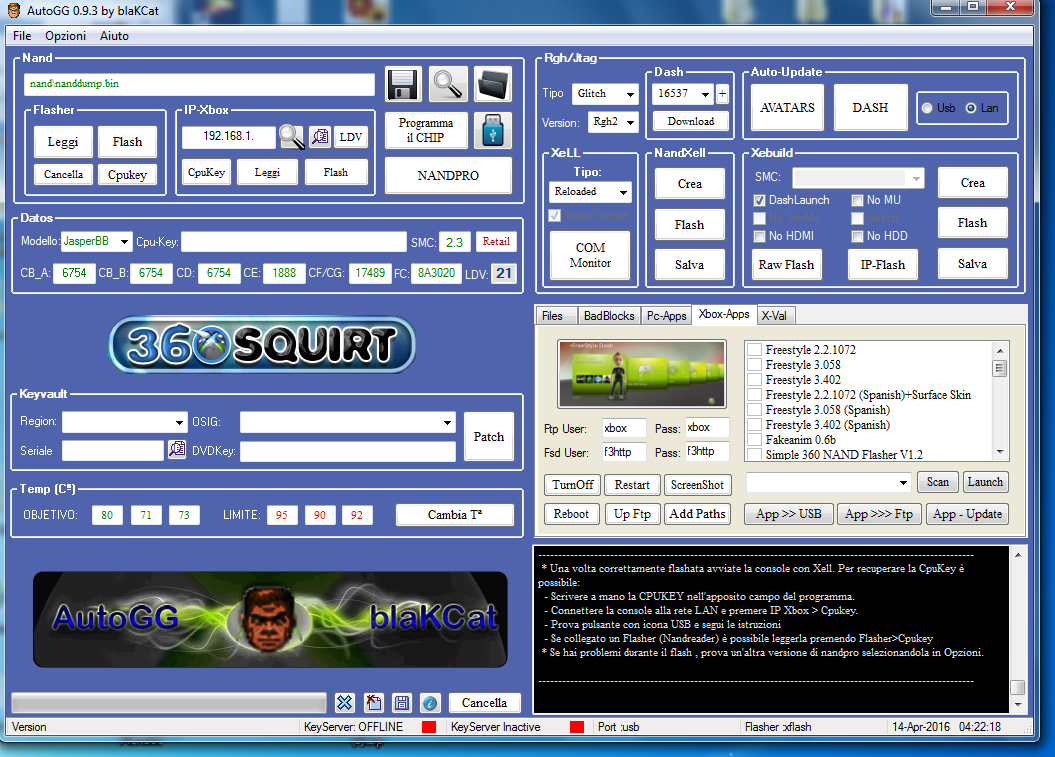Open the dark folder icon in Nand
Screen dimensions: 1055x757
[x=493, y=84]
